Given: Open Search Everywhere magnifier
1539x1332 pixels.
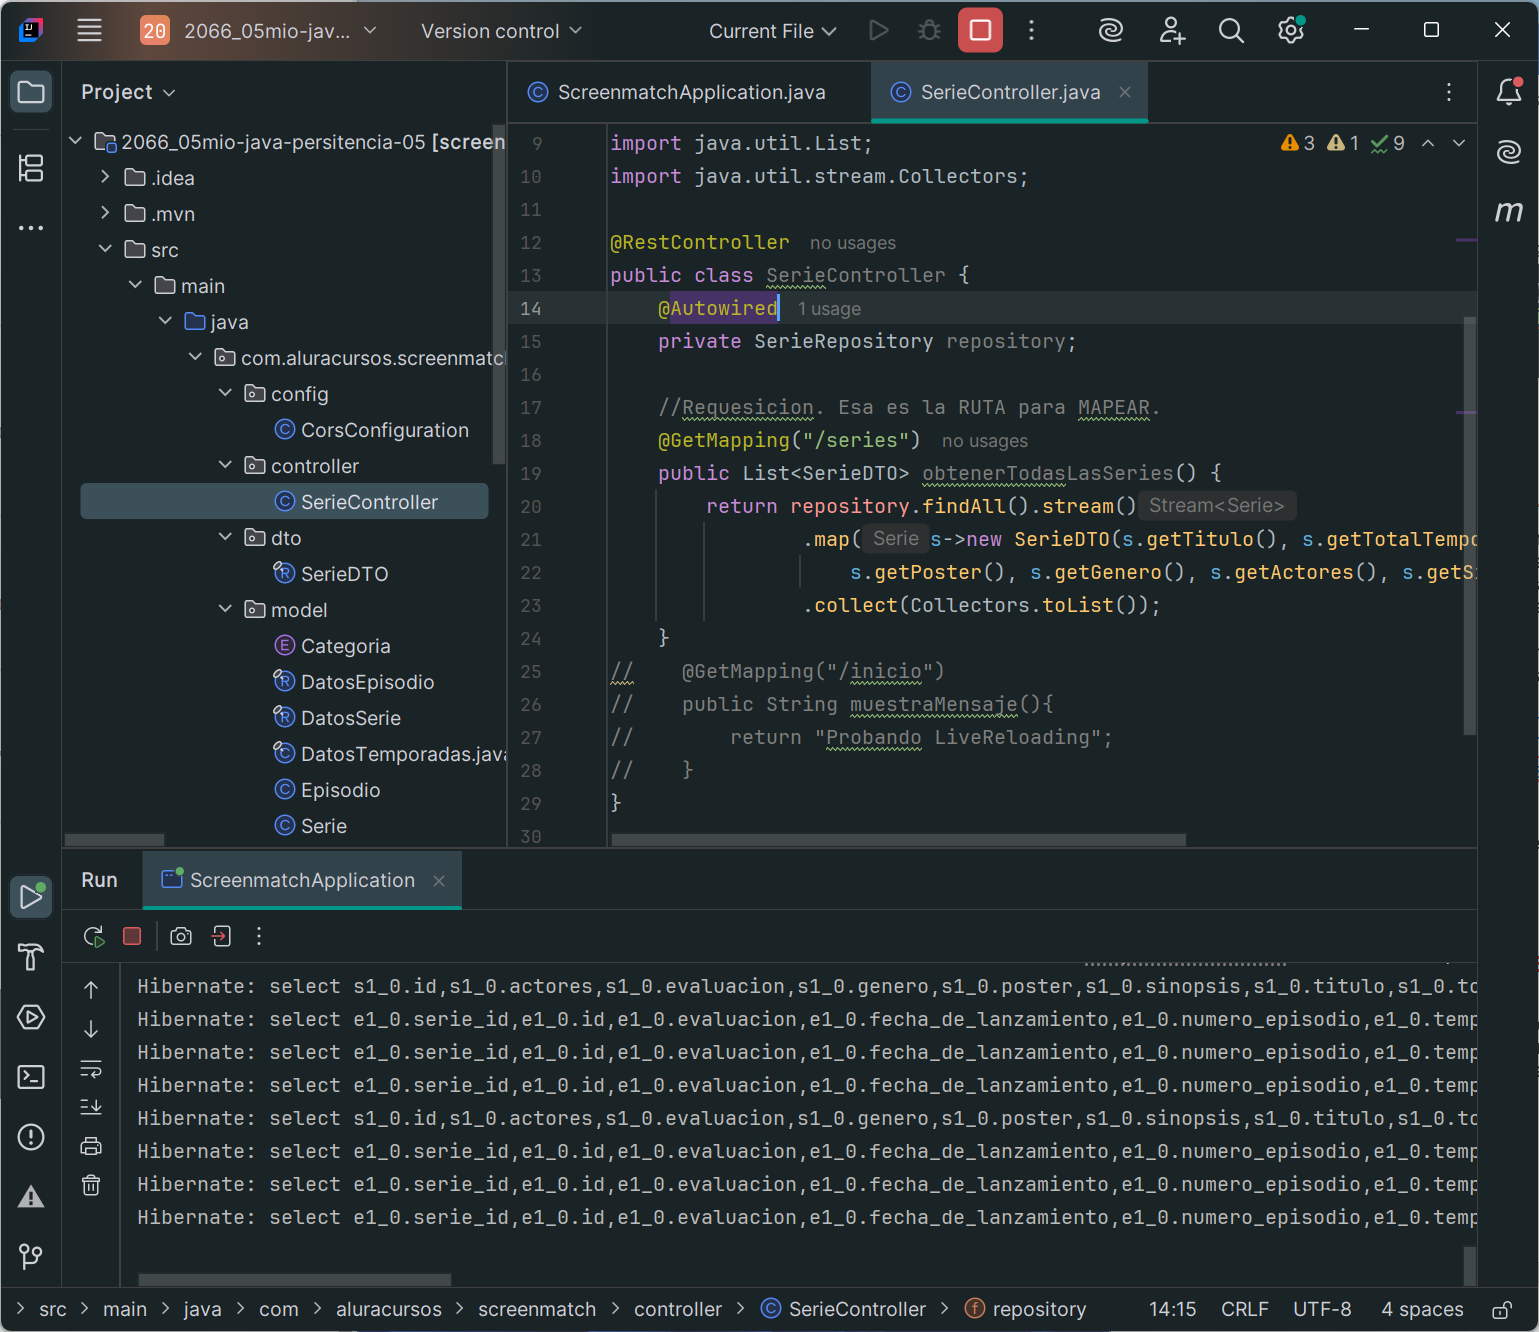Looking at the screenshot, I should pos(1231,30).
